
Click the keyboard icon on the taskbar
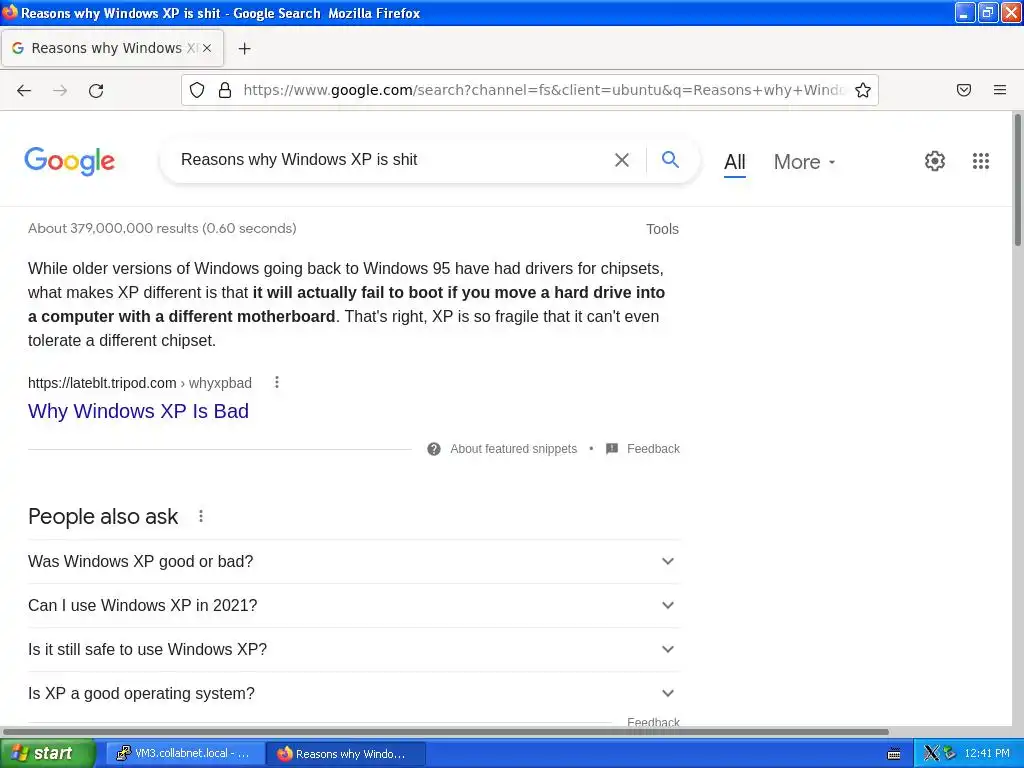point(894,754)
